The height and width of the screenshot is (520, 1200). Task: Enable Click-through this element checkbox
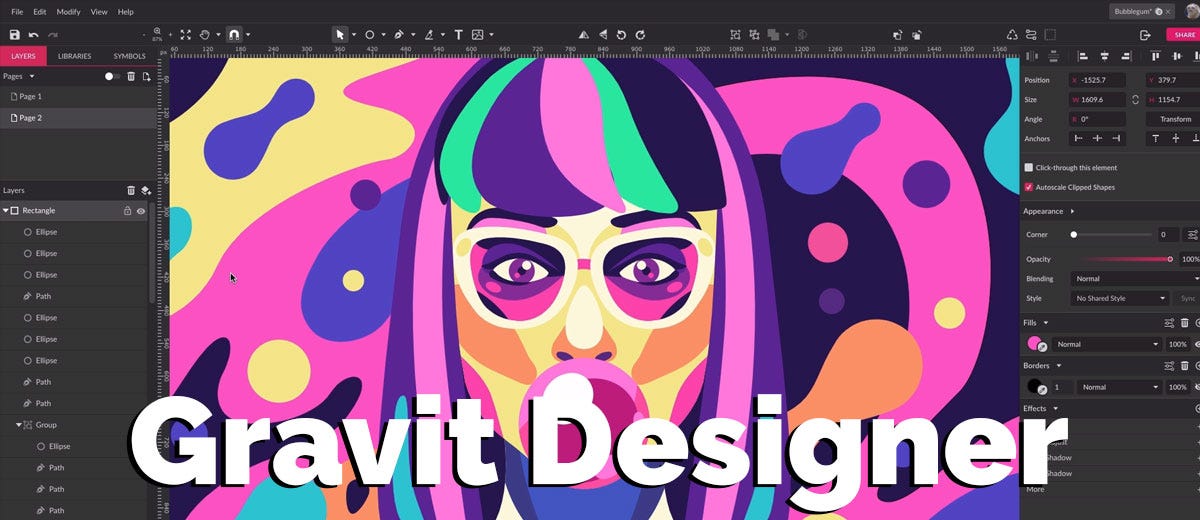(1029, 168)
